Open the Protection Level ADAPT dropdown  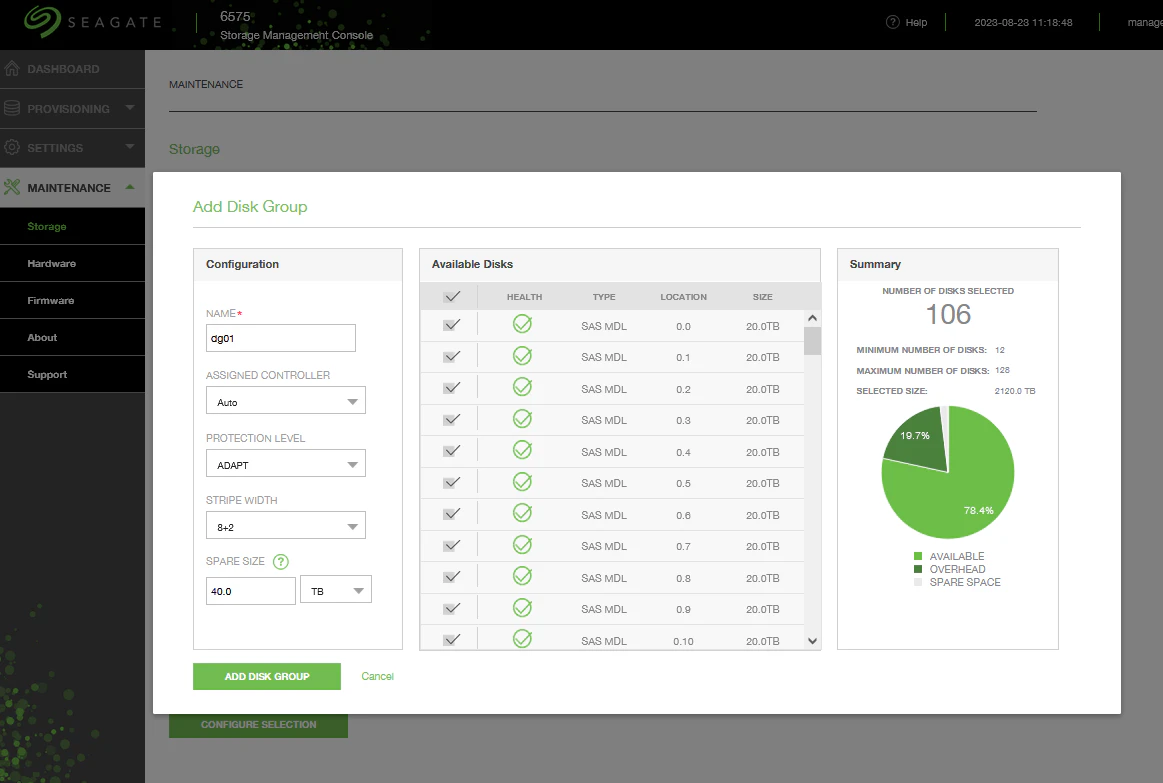click(286, 464)
